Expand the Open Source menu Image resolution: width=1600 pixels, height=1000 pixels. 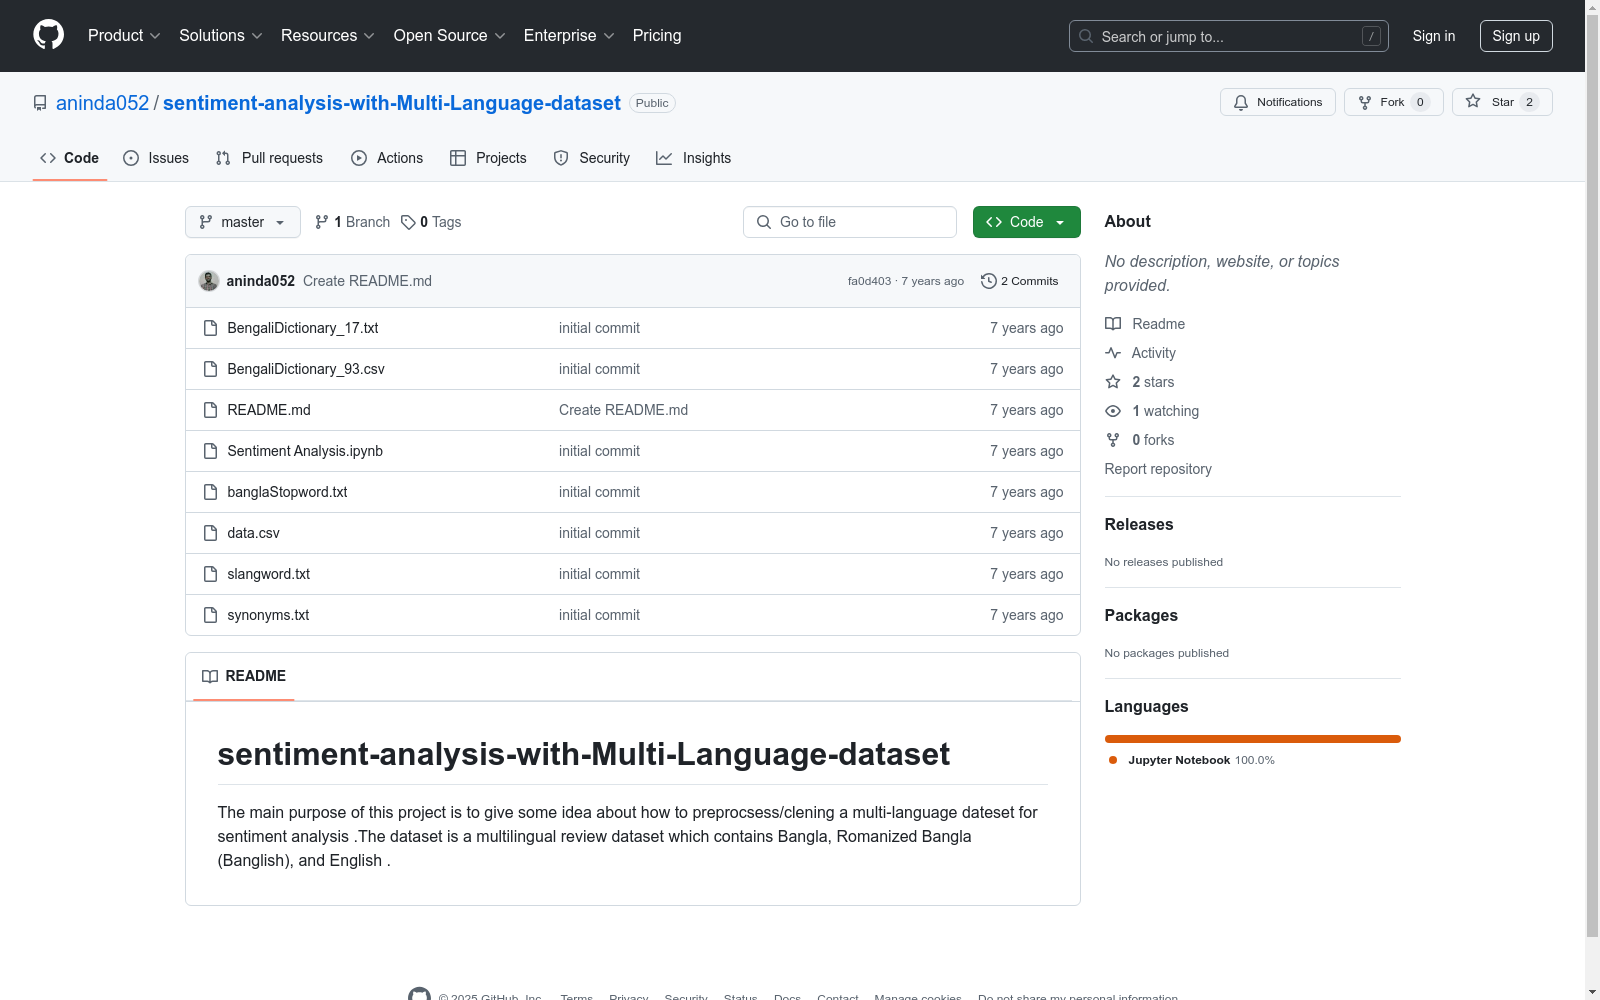click(450, 36)
